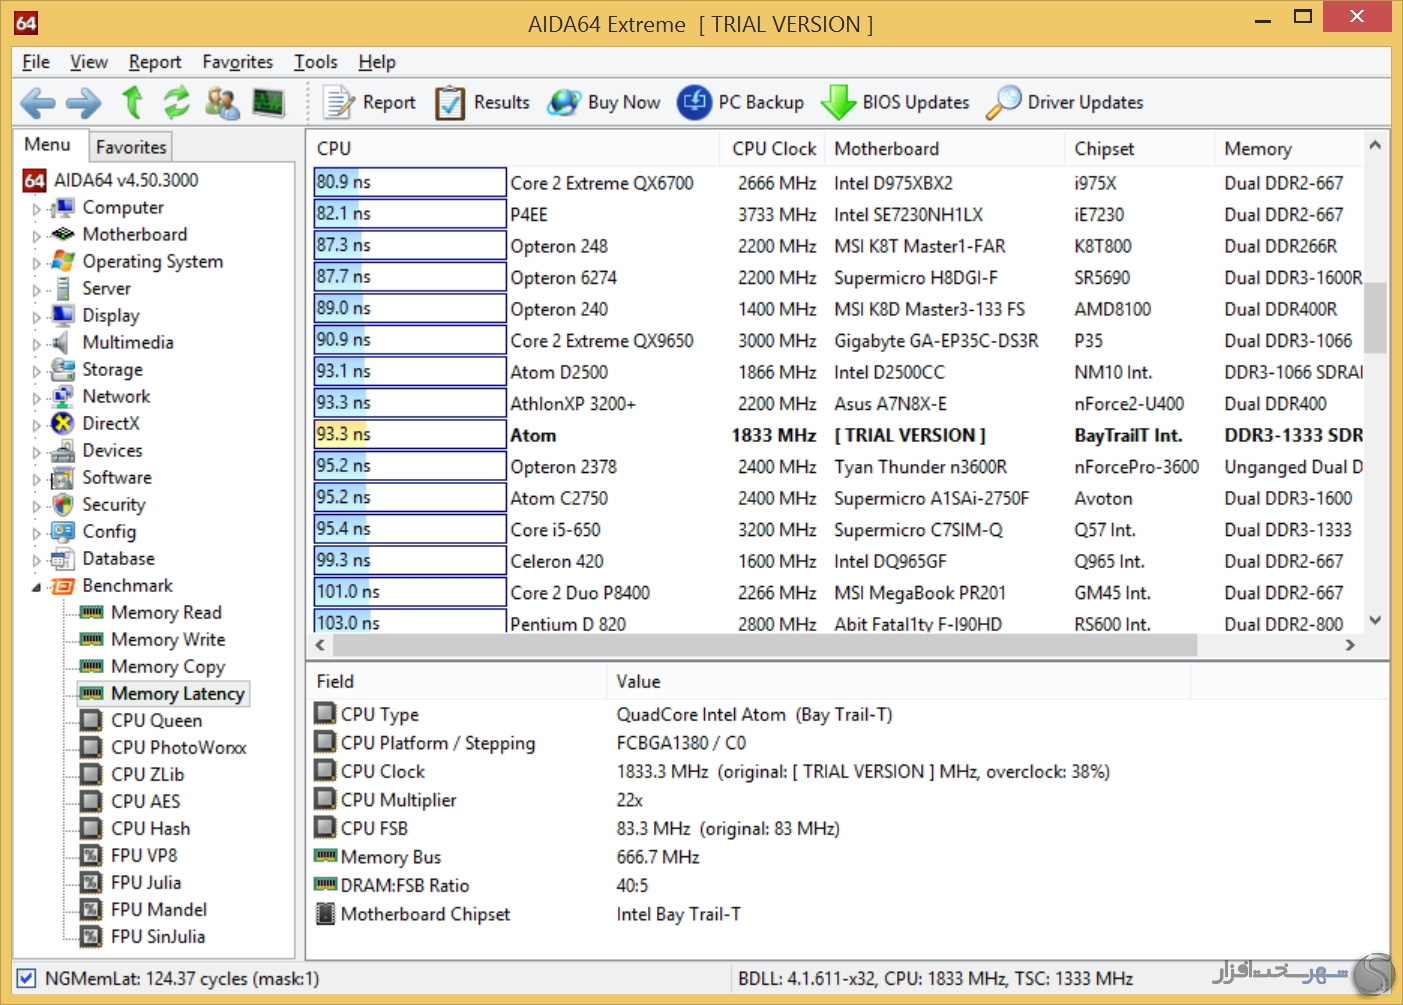Select the FPU Mandel benchmark

tap(159, 909)
